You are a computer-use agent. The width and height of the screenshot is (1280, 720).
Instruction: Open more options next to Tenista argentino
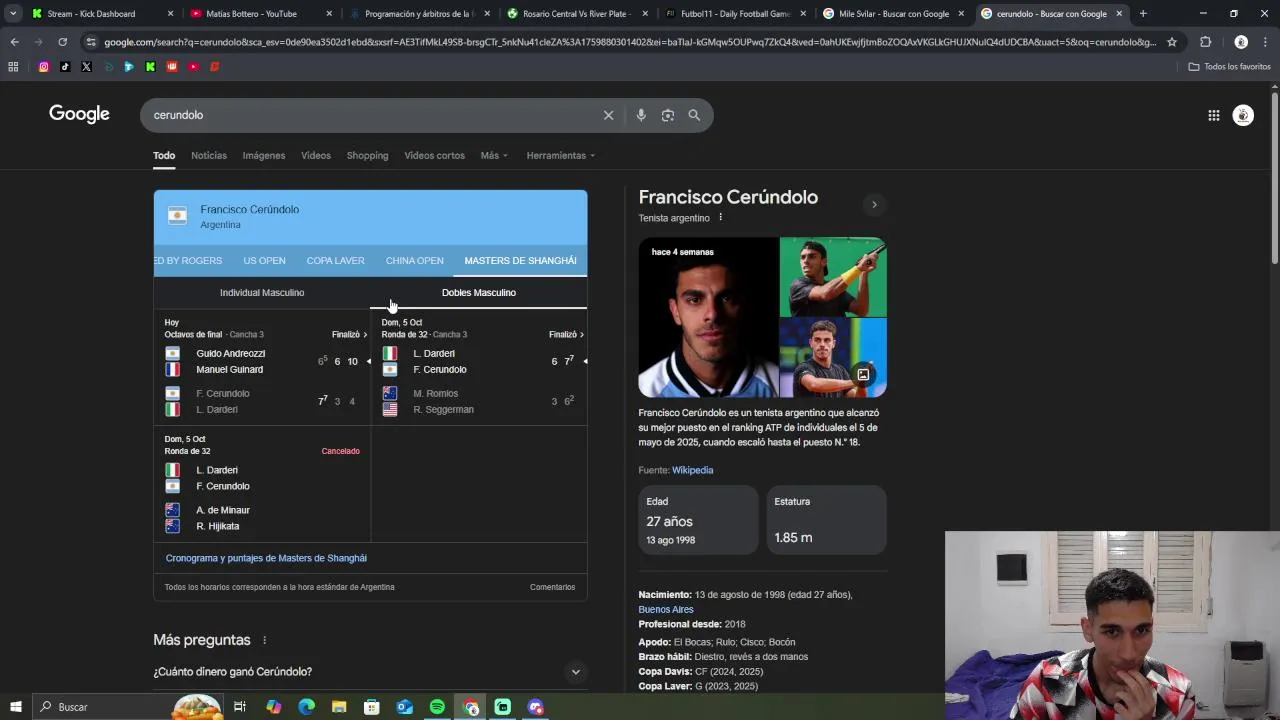tap(720, 217)
